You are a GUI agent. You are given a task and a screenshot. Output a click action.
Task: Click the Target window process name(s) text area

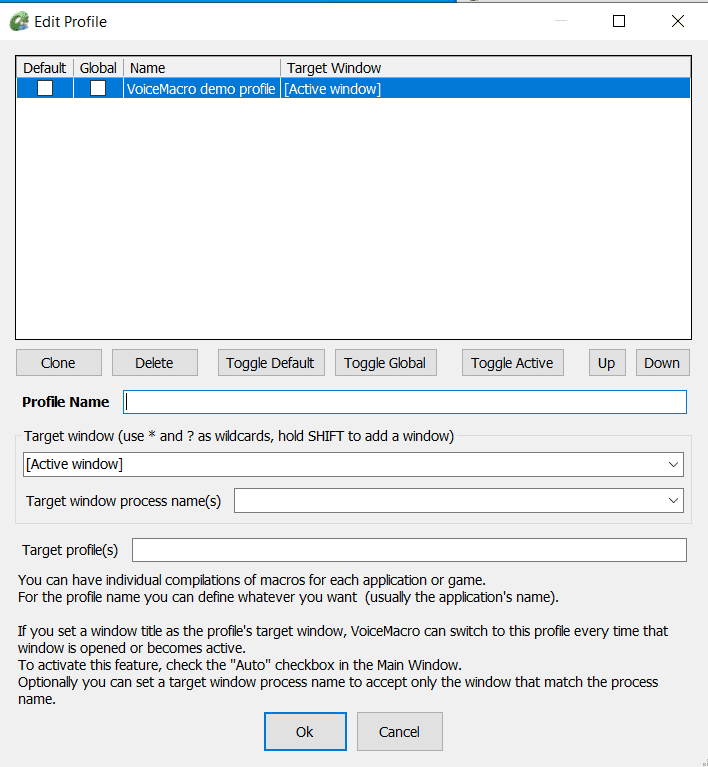pos(449,500)
